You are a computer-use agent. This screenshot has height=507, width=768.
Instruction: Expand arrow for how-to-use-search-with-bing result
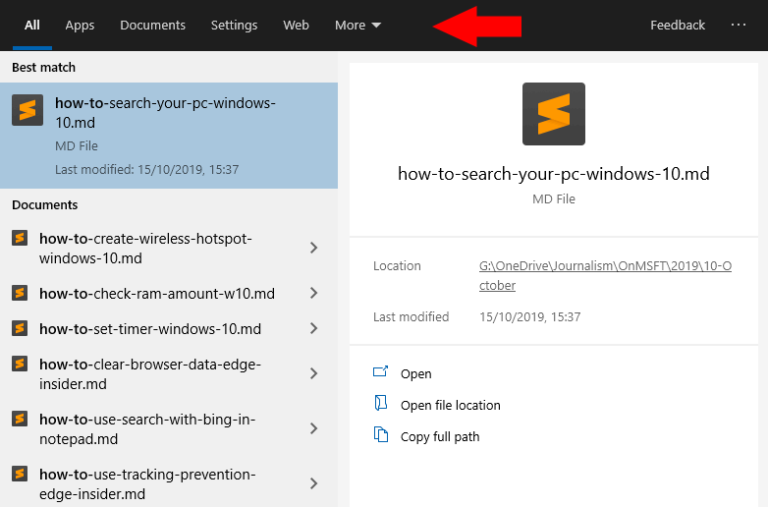point(313,429)
